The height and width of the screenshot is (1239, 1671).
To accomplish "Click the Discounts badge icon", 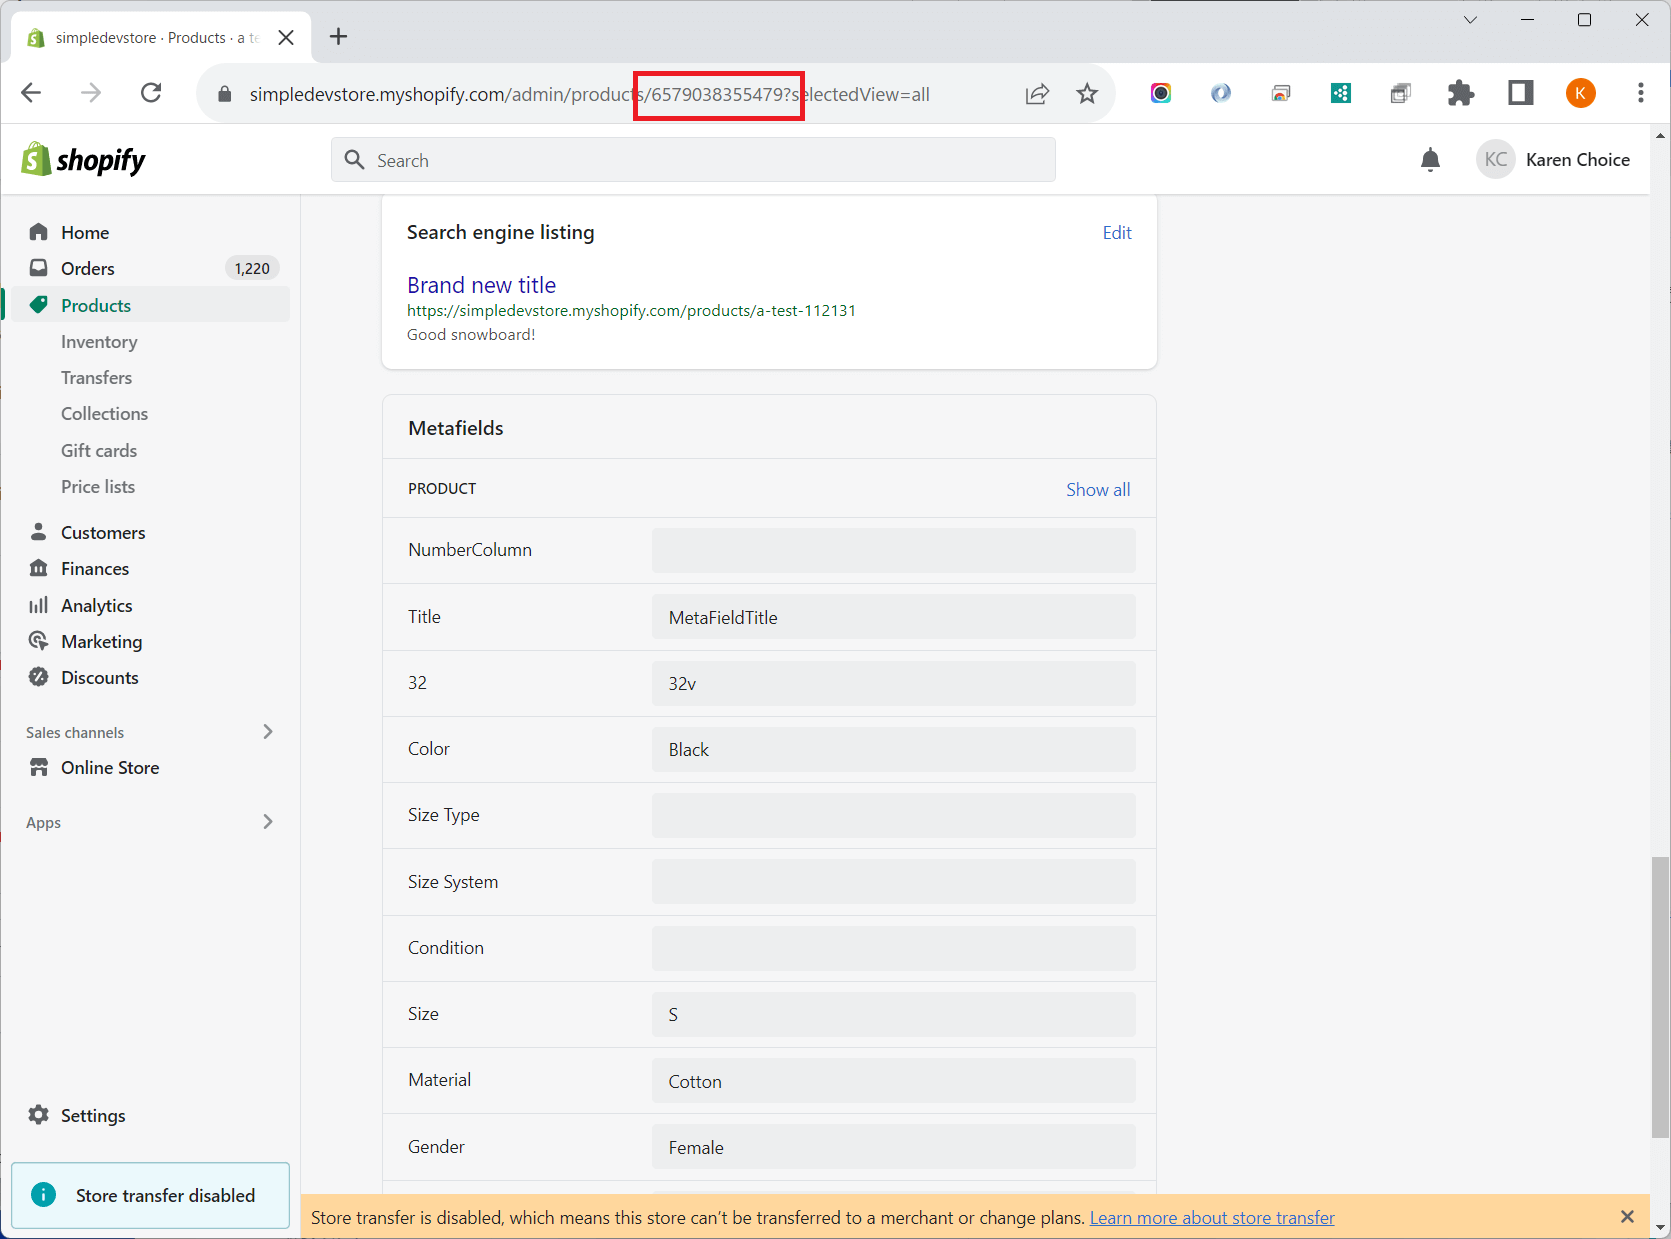I will click(x=39, y=677).
